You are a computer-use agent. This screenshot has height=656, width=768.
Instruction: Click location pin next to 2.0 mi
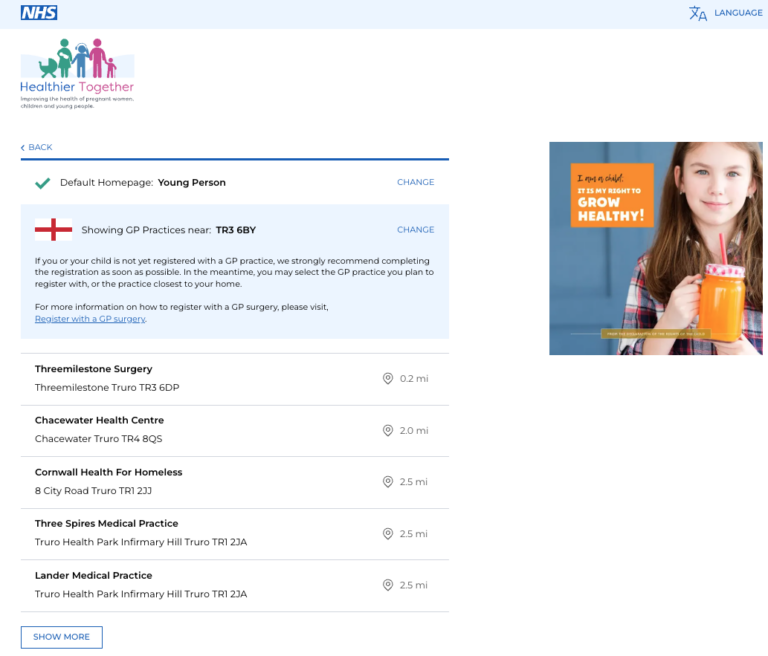pyautogui.click(x=387, y=431)
